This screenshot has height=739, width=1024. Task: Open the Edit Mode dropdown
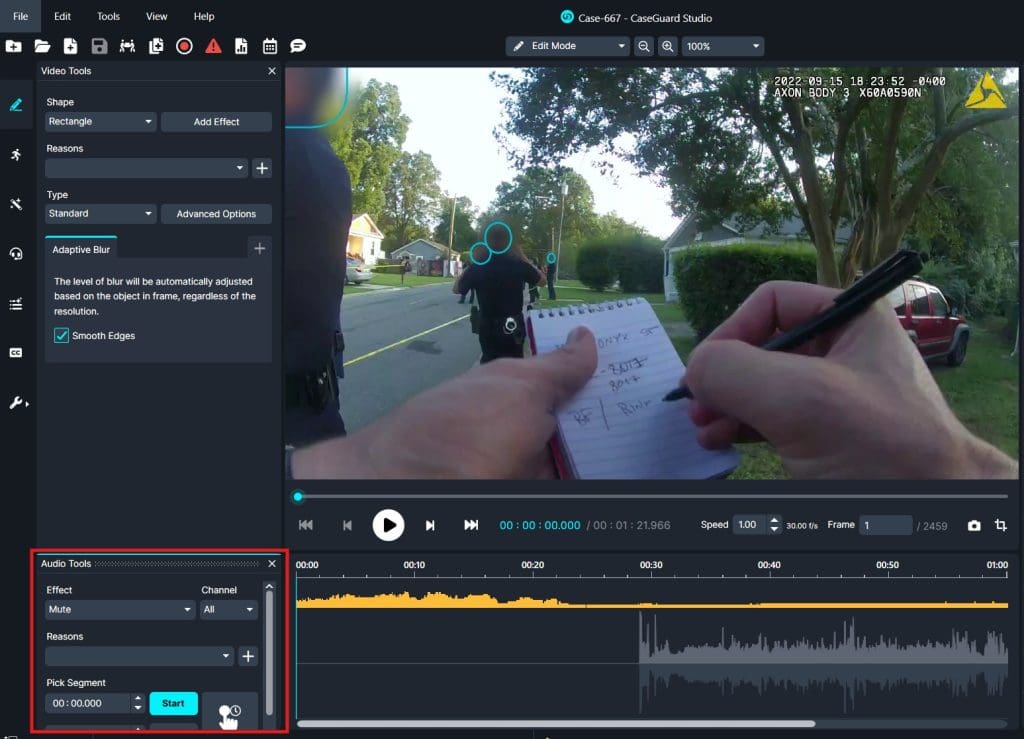[567, 46]
